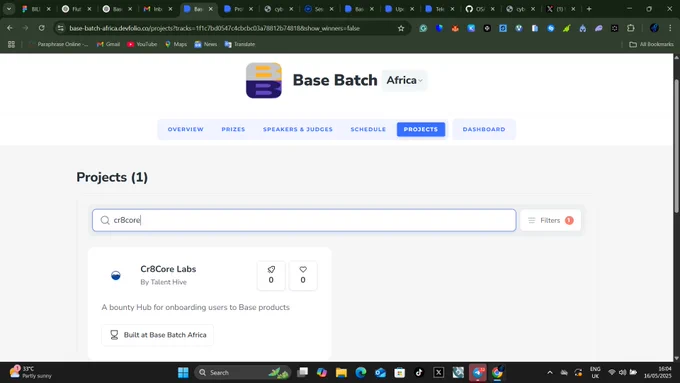Open the Chrome profile avatar
This screenshot has height=383, width=680.
[x=654, y=28]
